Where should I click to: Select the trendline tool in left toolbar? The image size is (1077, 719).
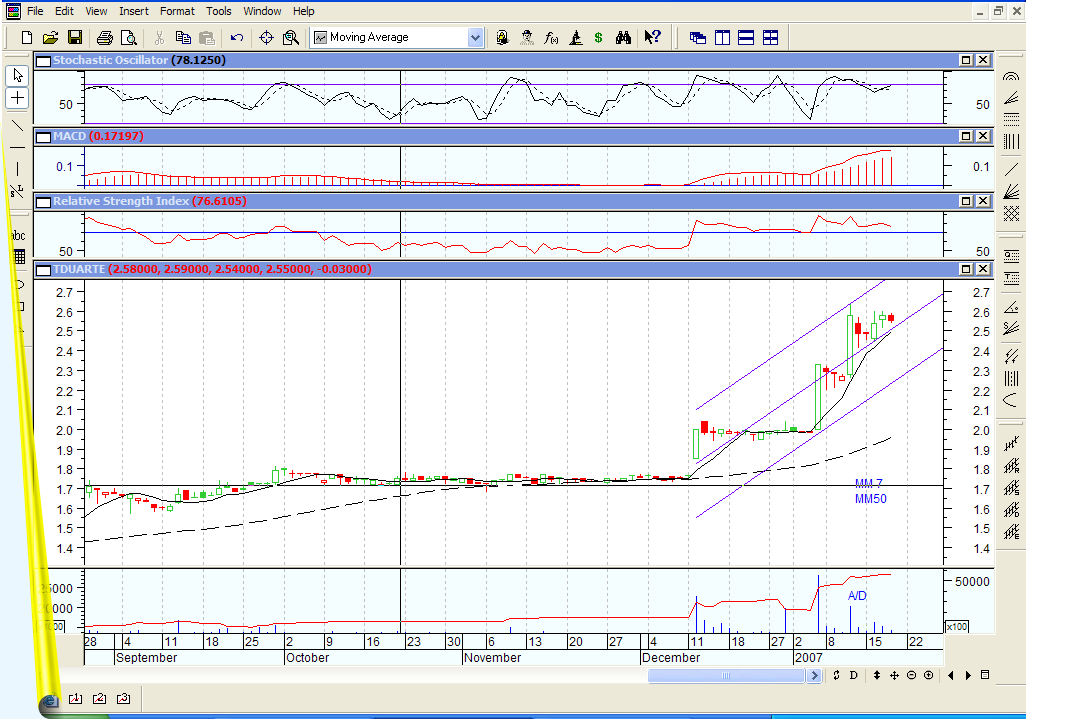[x=18, y=125]
